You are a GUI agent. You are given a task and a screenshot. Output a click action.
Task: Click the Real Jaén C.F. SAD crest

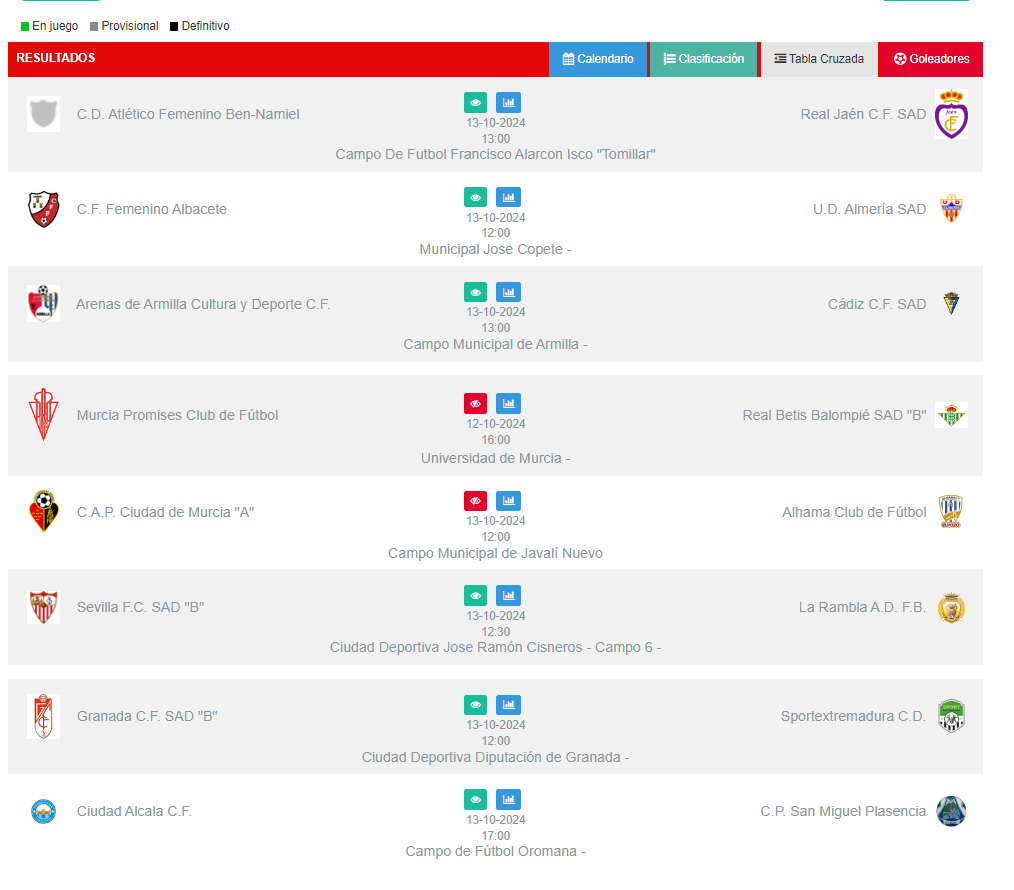coord(951,114)
